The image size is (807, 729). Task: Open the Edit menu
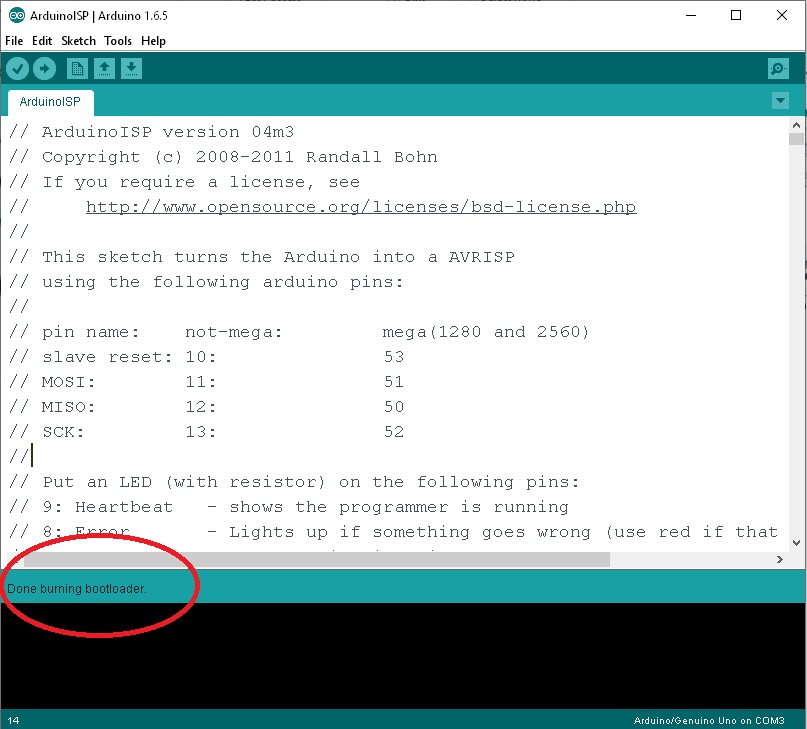pos(42,41)
